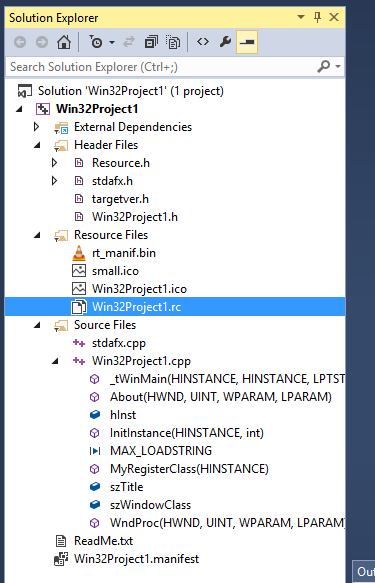This screenshot has width=375, height=583.
Task: Expand External Dependencies
Action: point(36,127)
